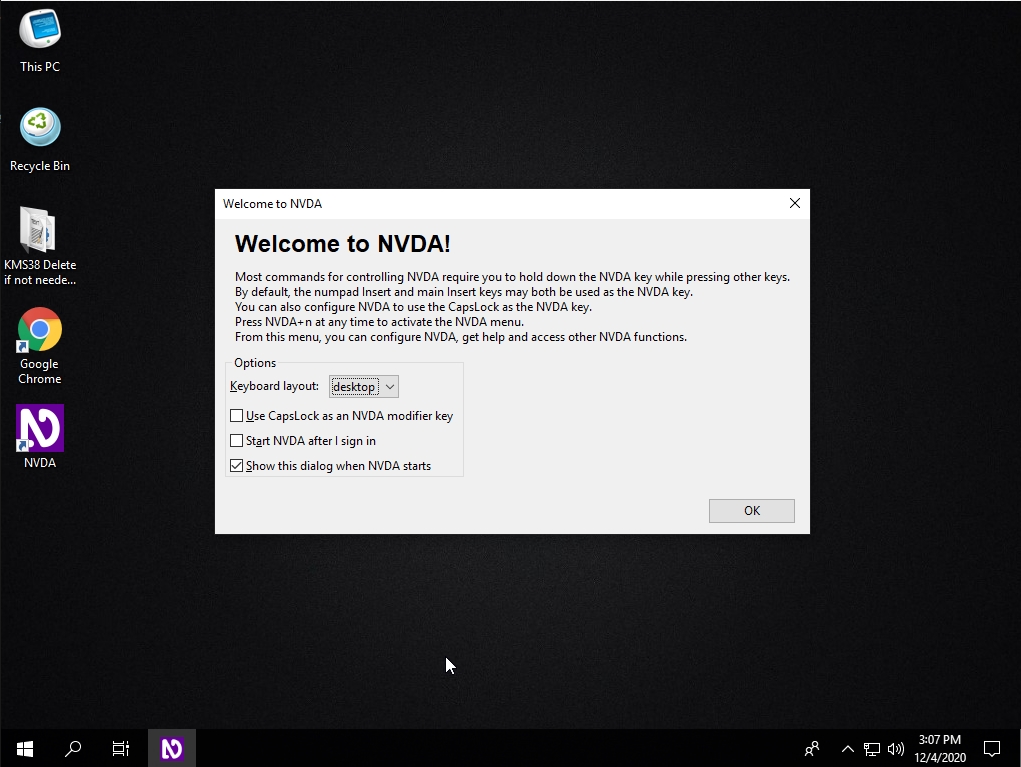Open taskbar search magnifier
The height and width of the screenshot is (767, 1021).
click(73, 749)
